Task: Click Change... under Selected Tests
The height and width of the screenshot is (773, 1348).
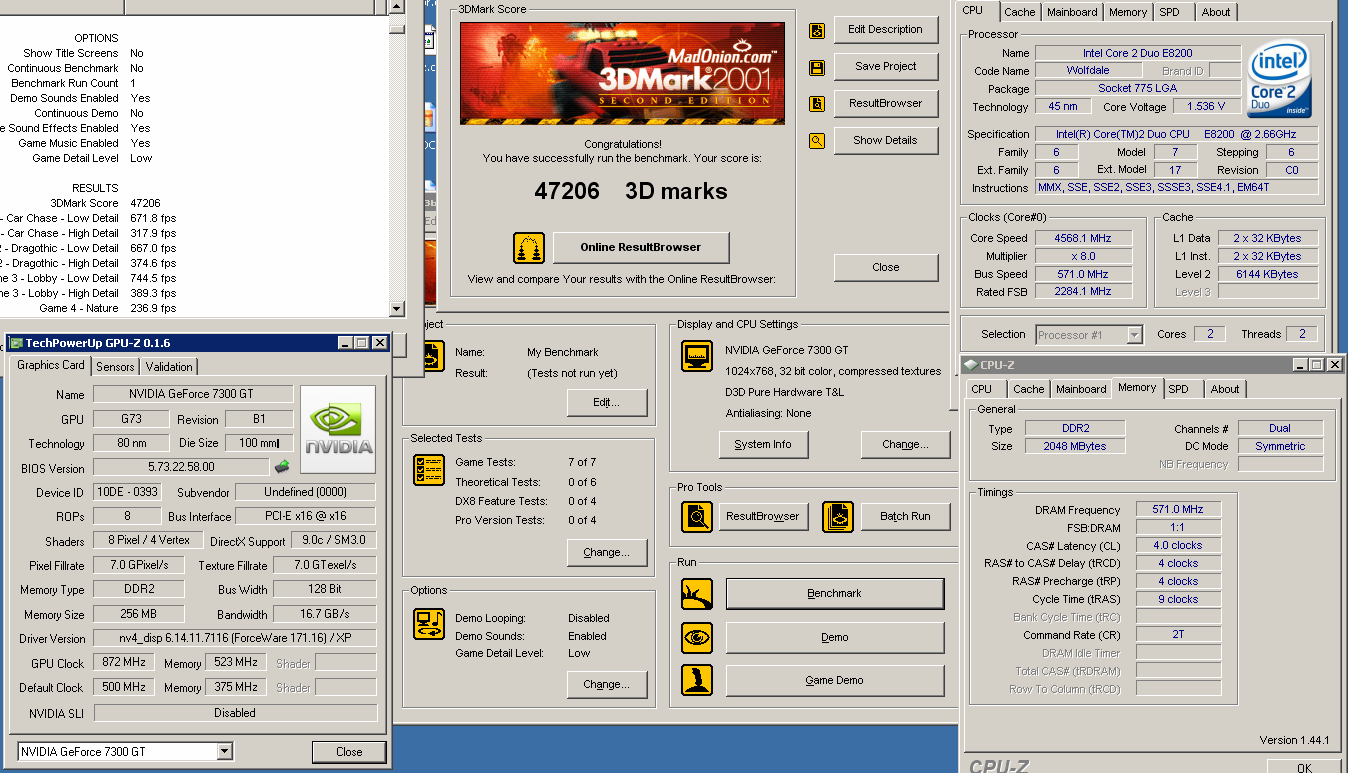Action: (x=607, y=553)
